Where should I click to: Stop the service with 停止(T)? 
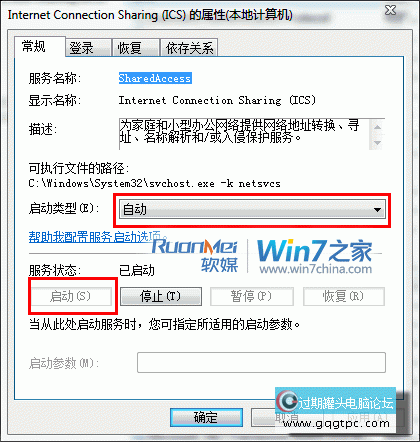point(161,296)
